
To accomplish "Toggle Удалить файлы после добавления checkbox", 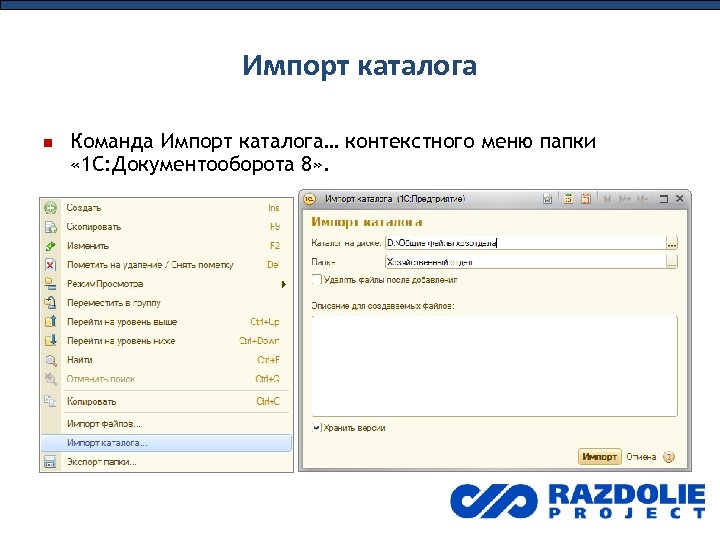I will pos(317,280).
